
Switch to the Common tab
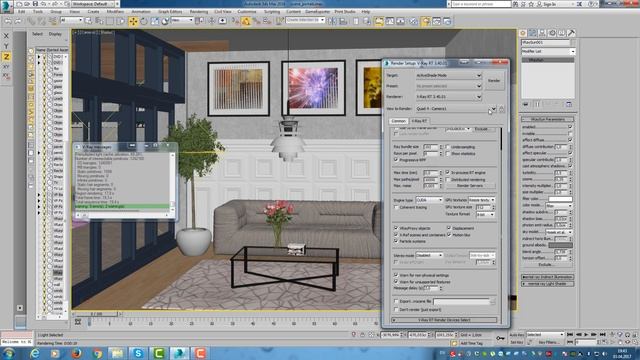(x=398, y=121)
